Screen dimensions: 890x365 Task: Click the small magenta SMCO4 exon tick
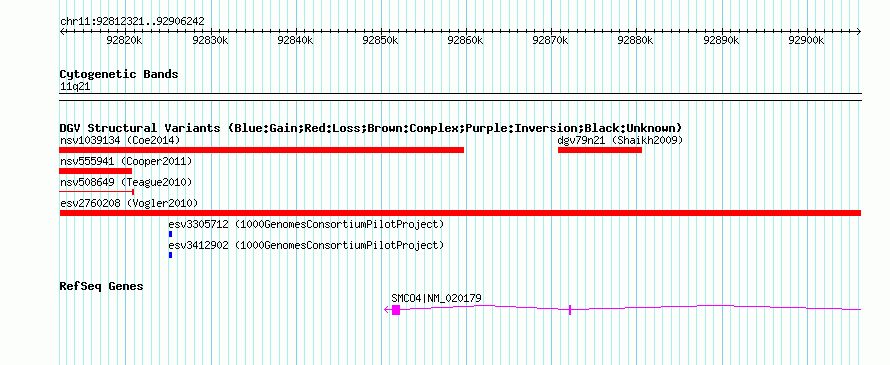[569, 309]
